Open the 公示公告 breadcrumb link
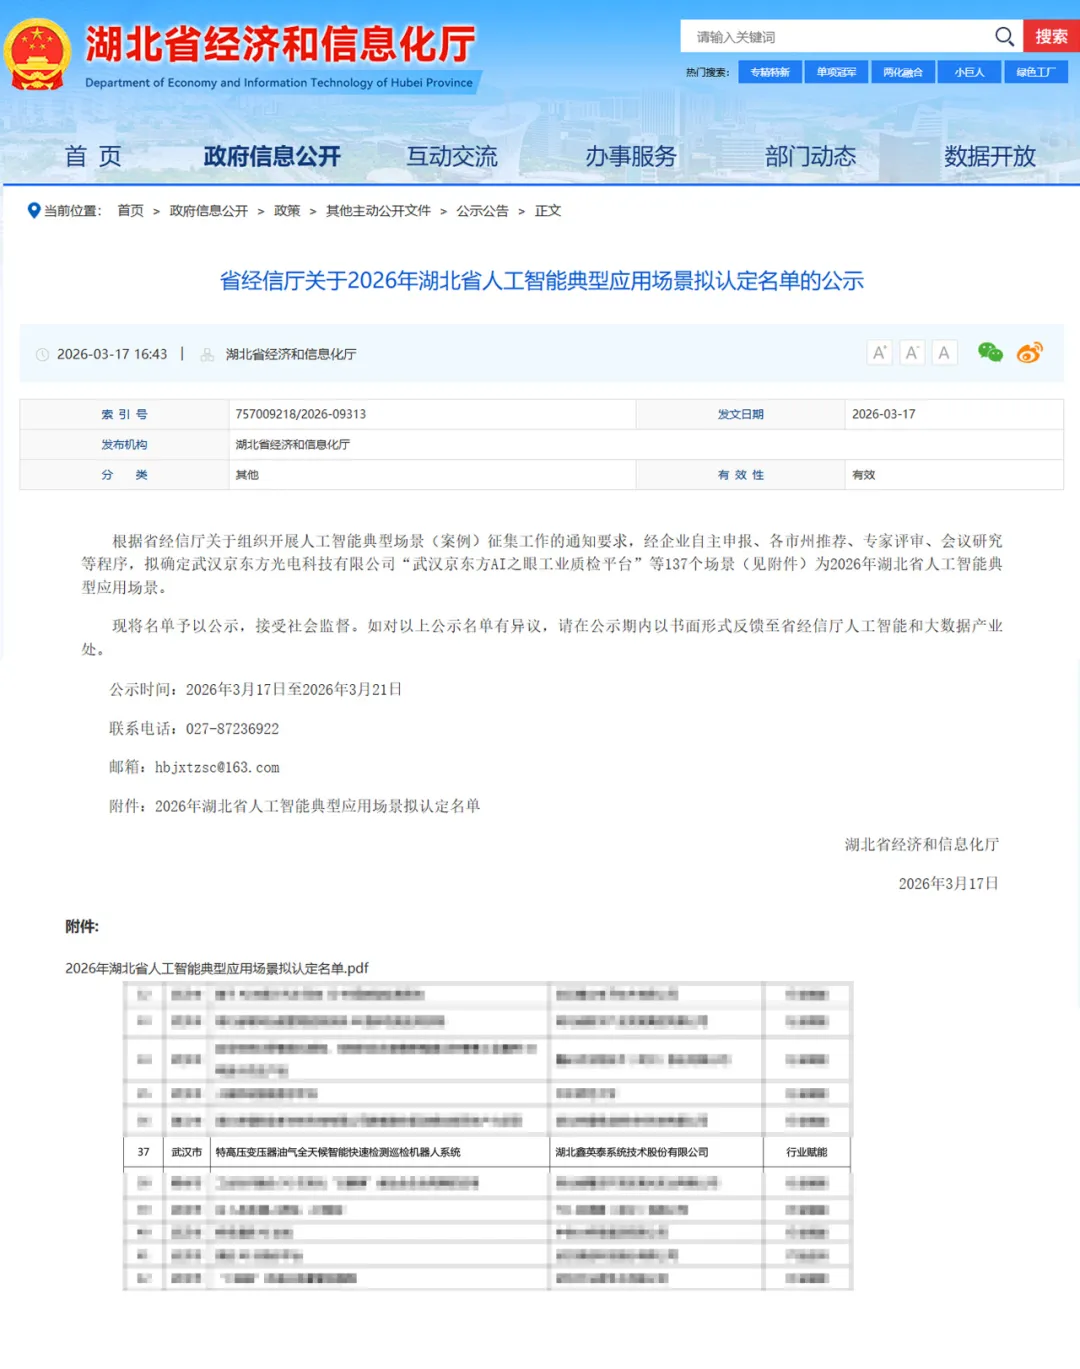Image resolution: width=1080 pixels, height=1369 pixels. click(482, 211)
